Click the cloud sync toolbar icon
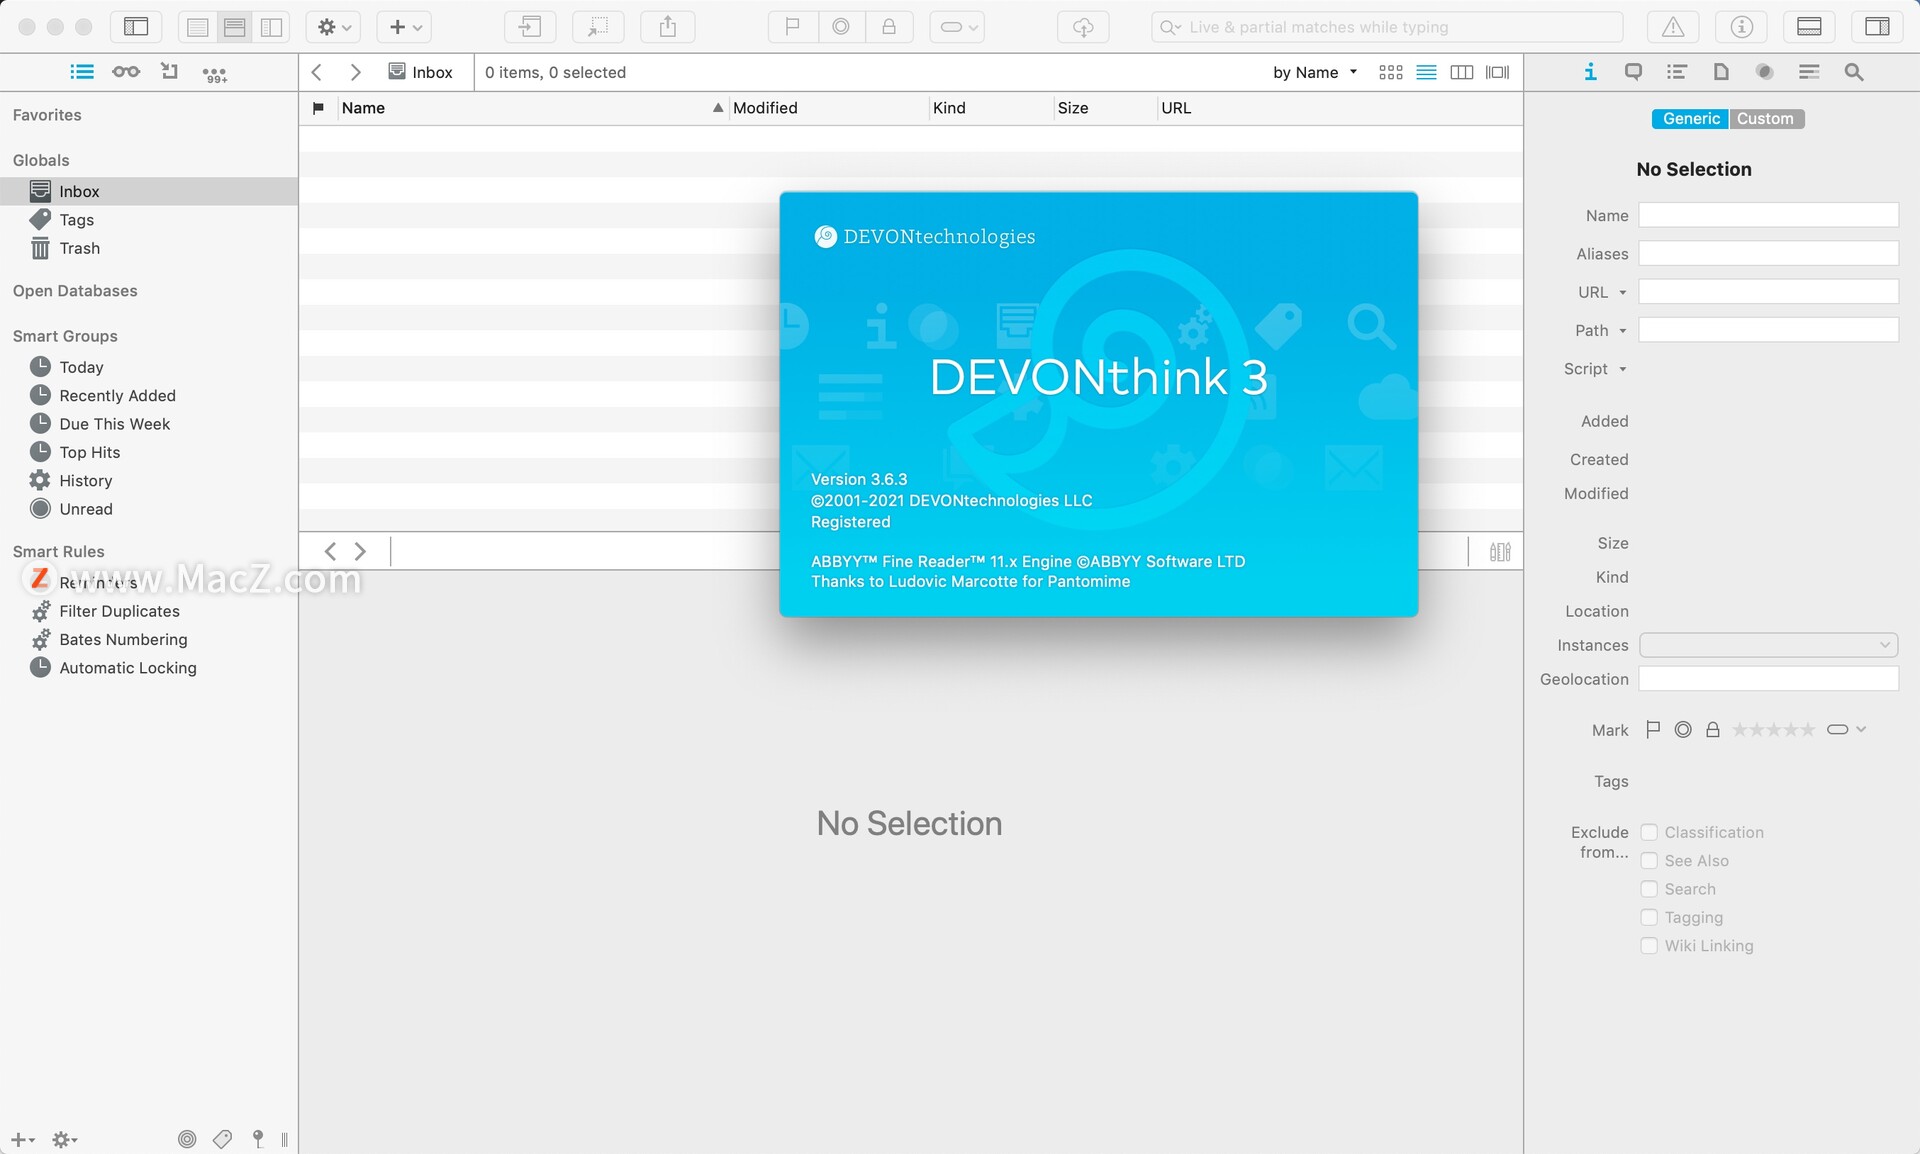The width and height of the screenshot is (1920, 1154). click(1083, 27)
